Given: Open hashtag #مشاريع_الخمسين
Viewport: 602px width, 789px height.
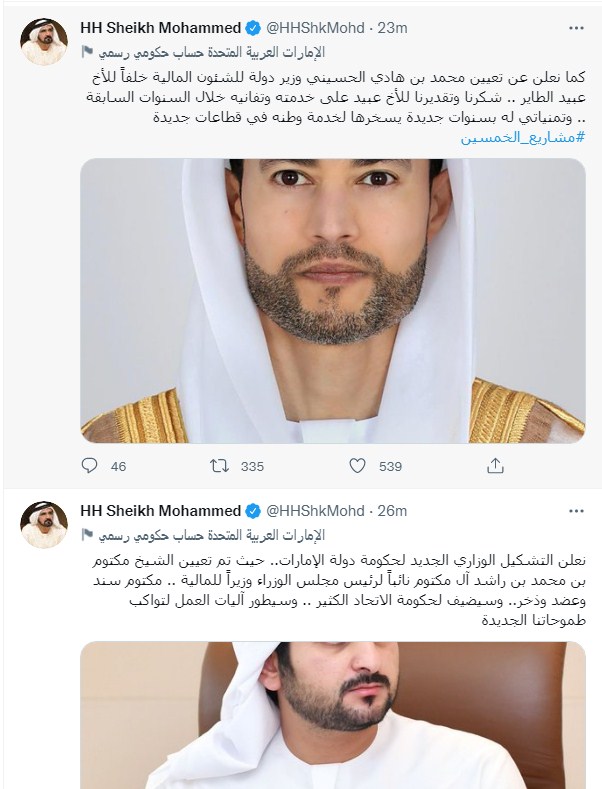Looking at the screenshot, I should coord(523,137).
